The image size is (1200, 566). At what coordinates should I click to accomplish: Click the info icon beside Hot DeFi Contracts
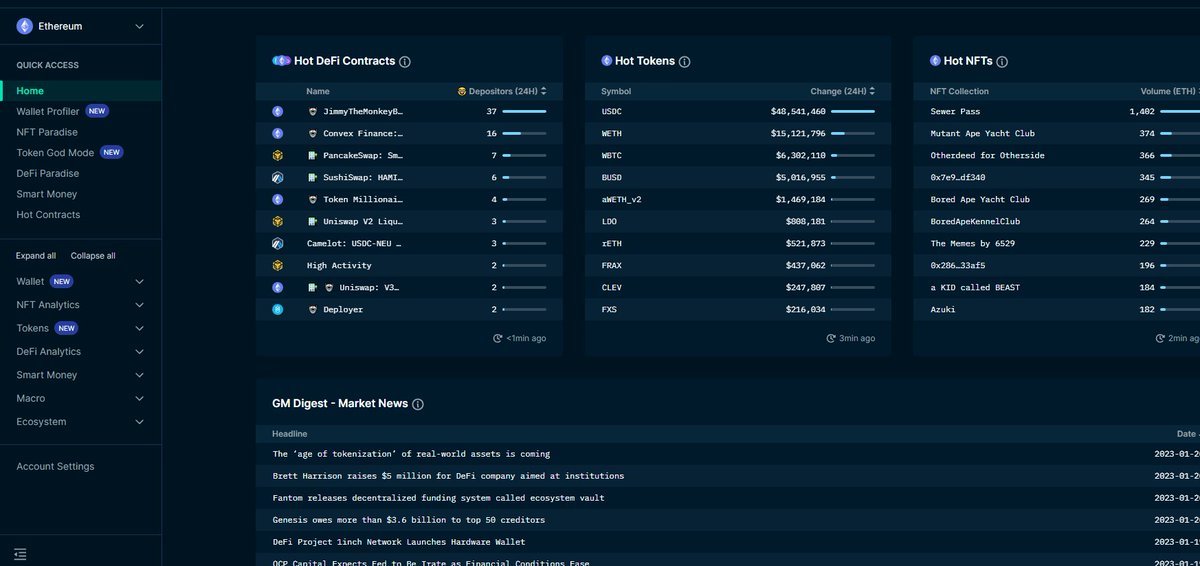(x=405, y=62)
